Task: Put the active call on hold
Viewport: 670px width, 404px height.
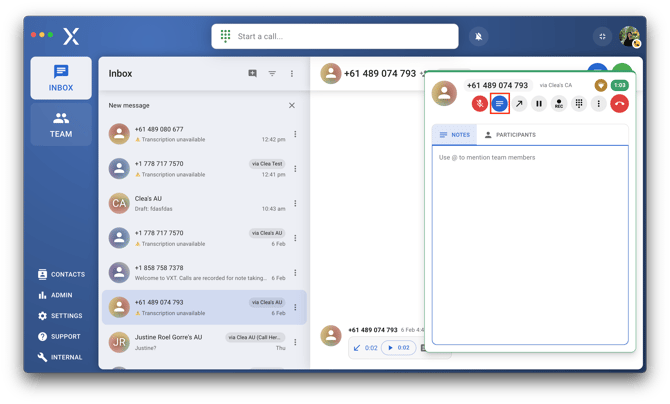Action: 539,104
